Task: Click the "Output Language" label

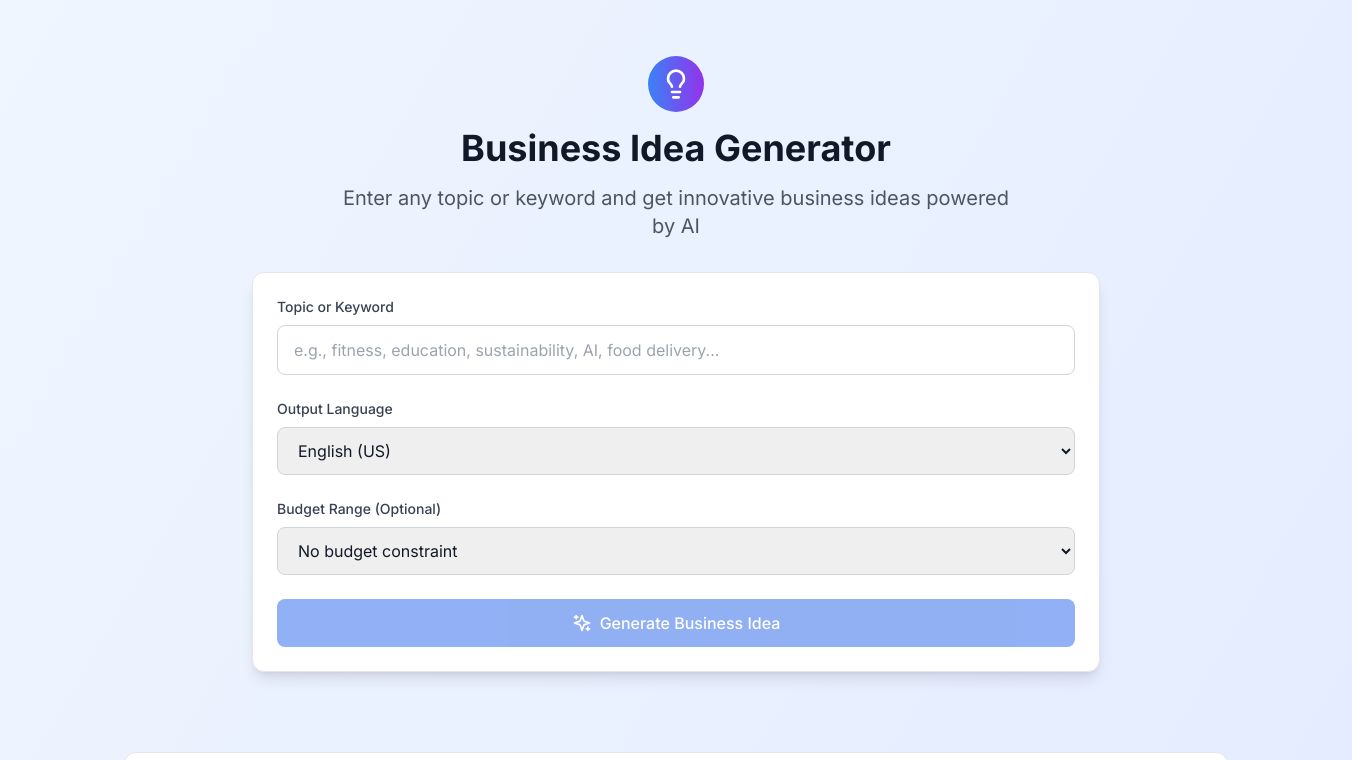Action: coord(334,409)
